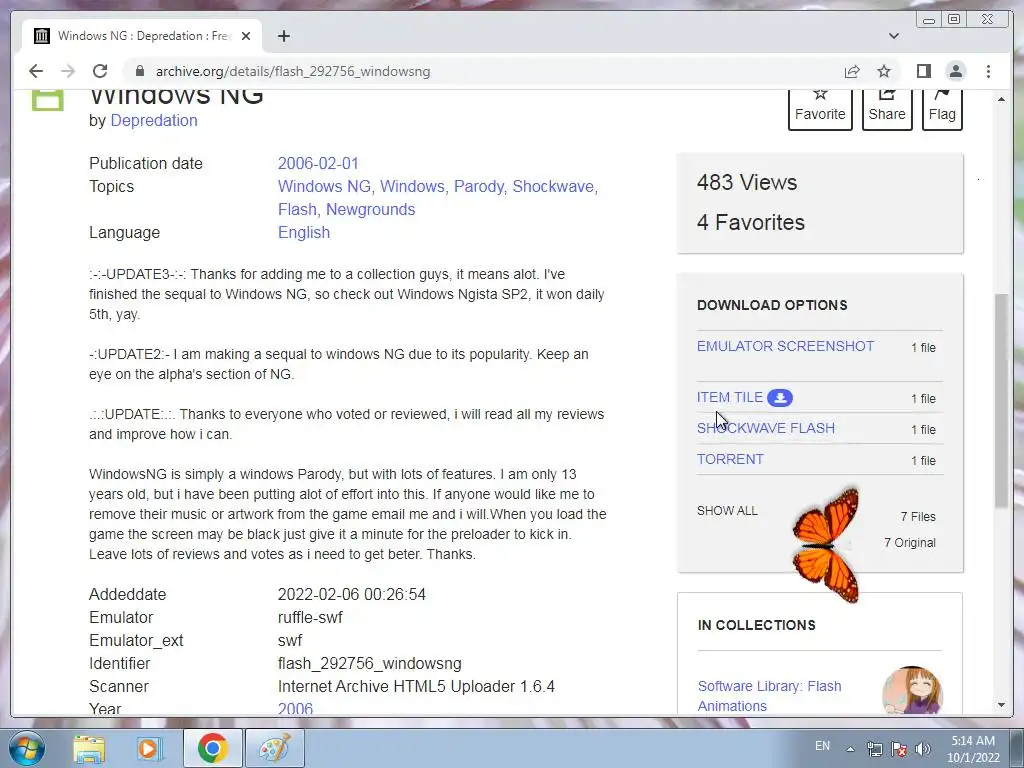Click the Action Center flag icon
This screenshot has width=1024, height=768.
(x=899, y=749)
